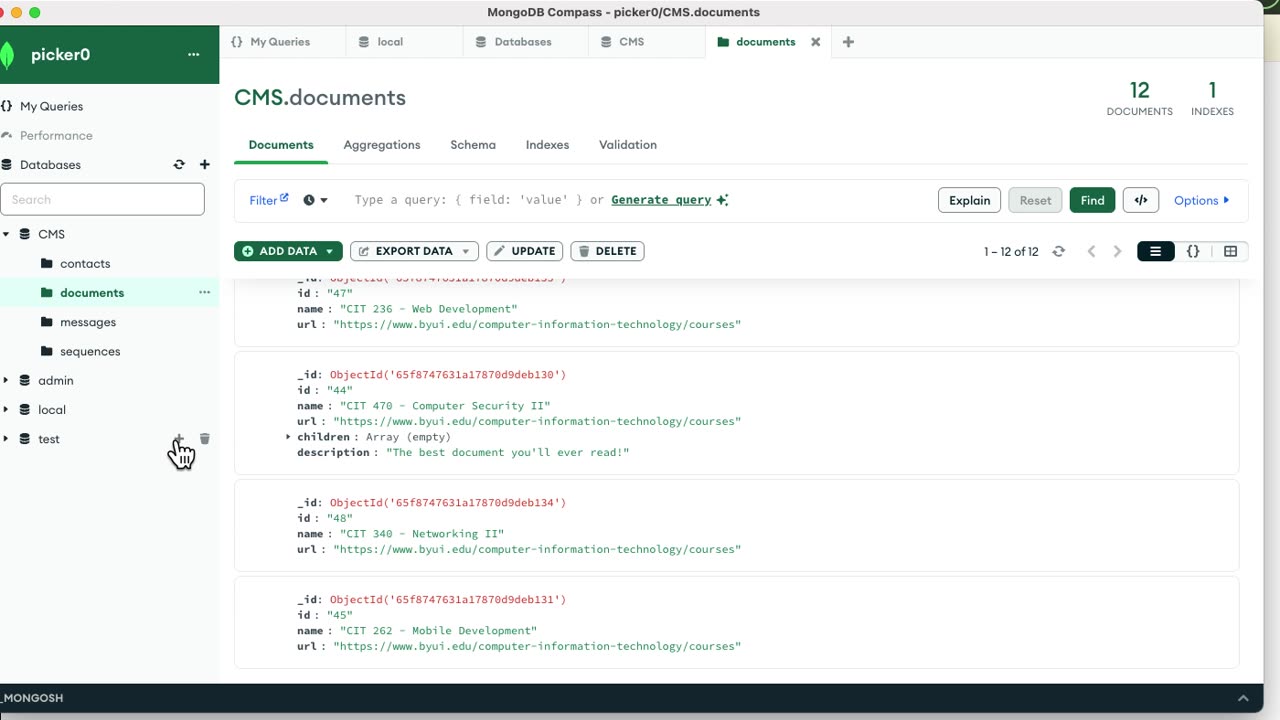Open the picker0 connection options menu

(x=194, y=55)
